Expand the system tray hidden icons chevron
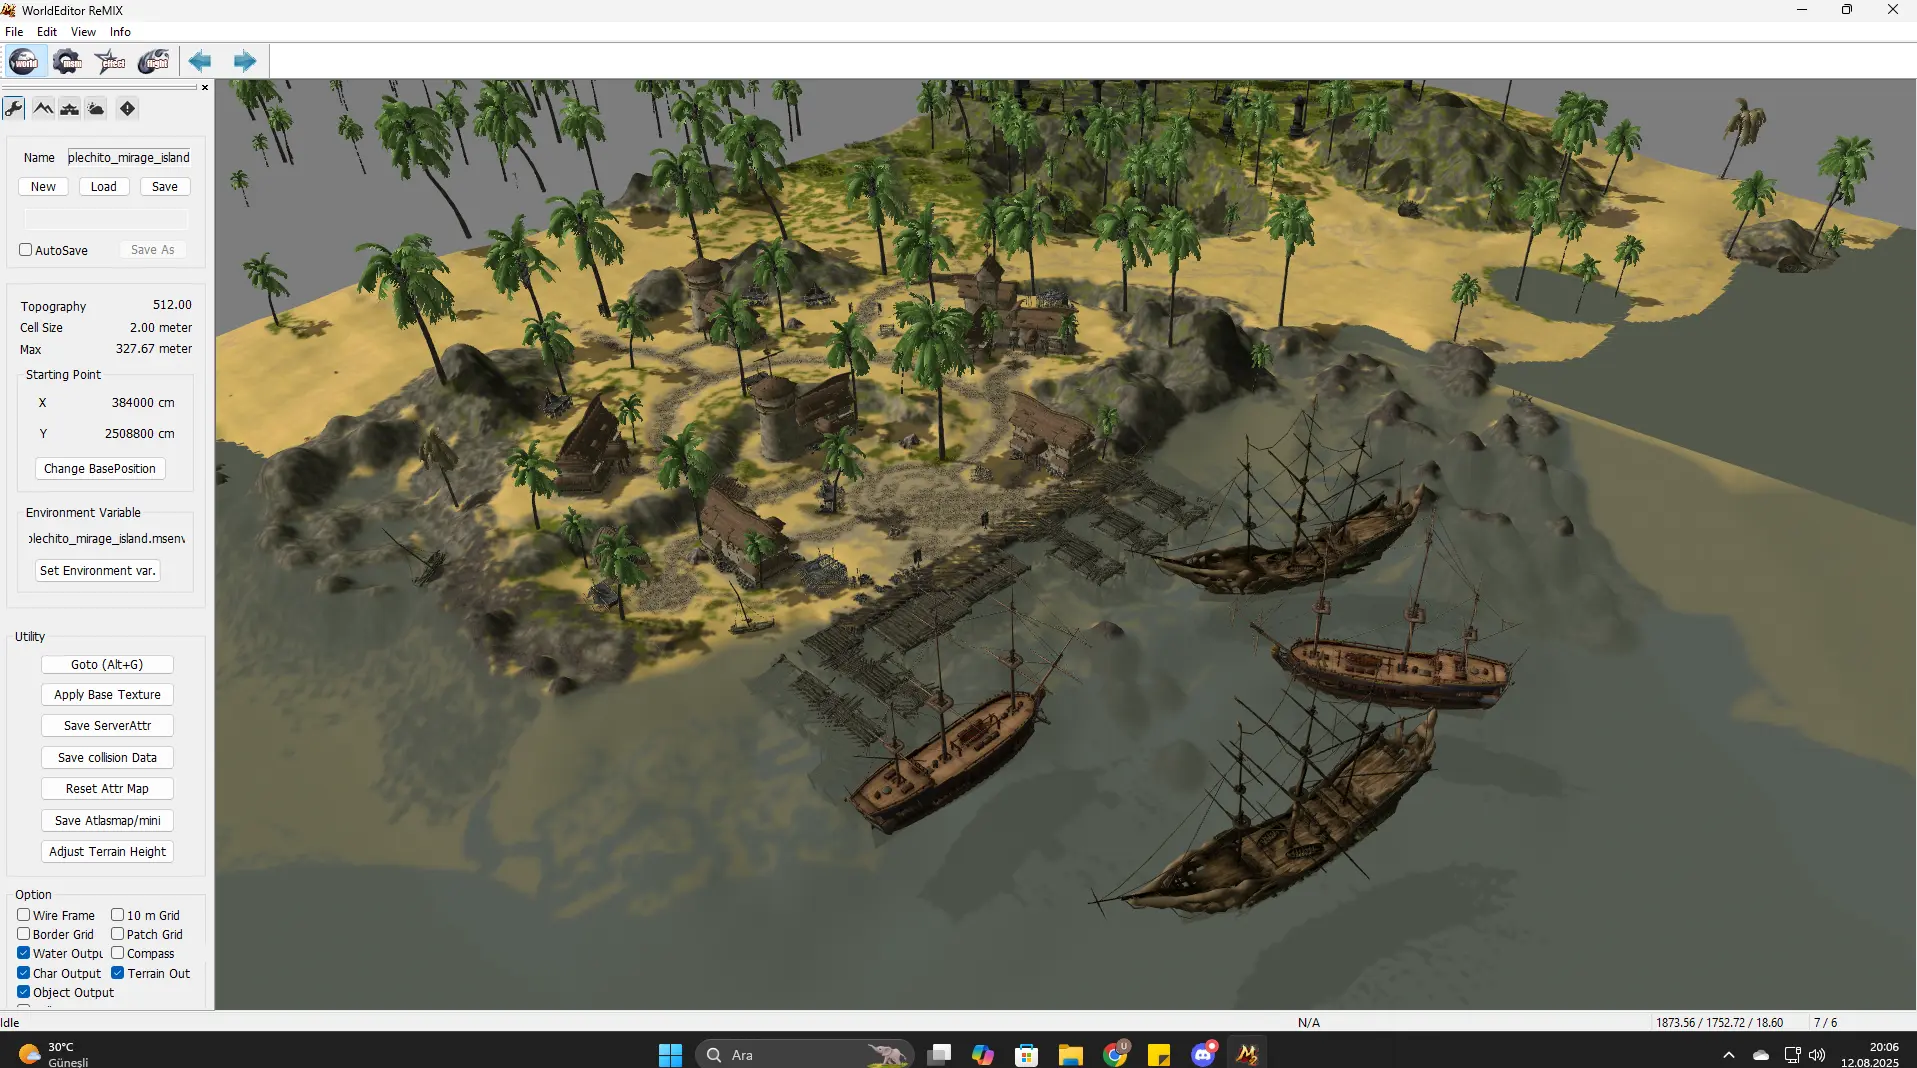Screen dimensions: 1917x1068 point(1728,1055)
